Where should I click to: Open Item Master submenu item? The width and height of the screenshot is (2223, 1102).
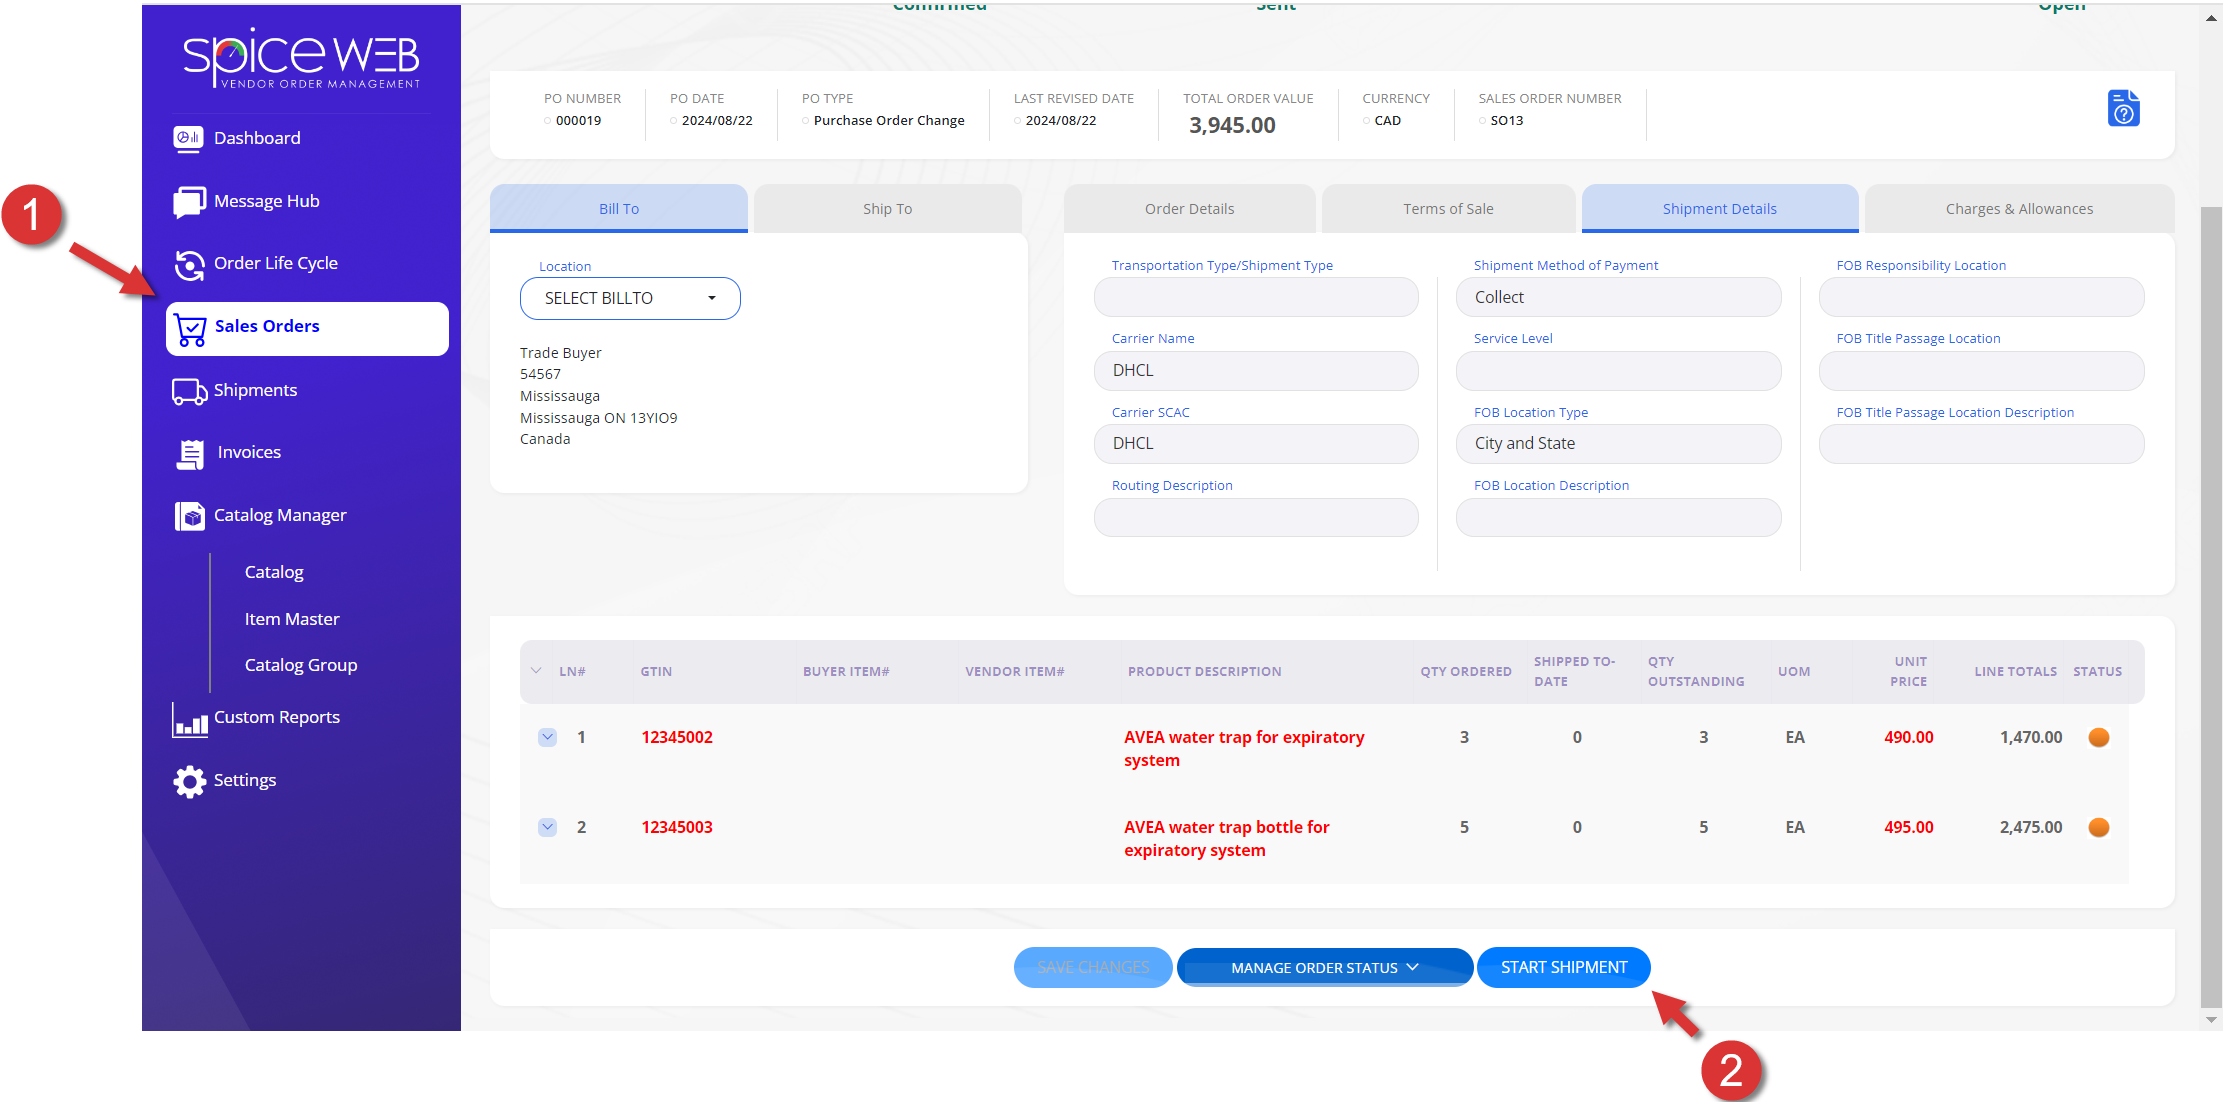click(292, 619)
